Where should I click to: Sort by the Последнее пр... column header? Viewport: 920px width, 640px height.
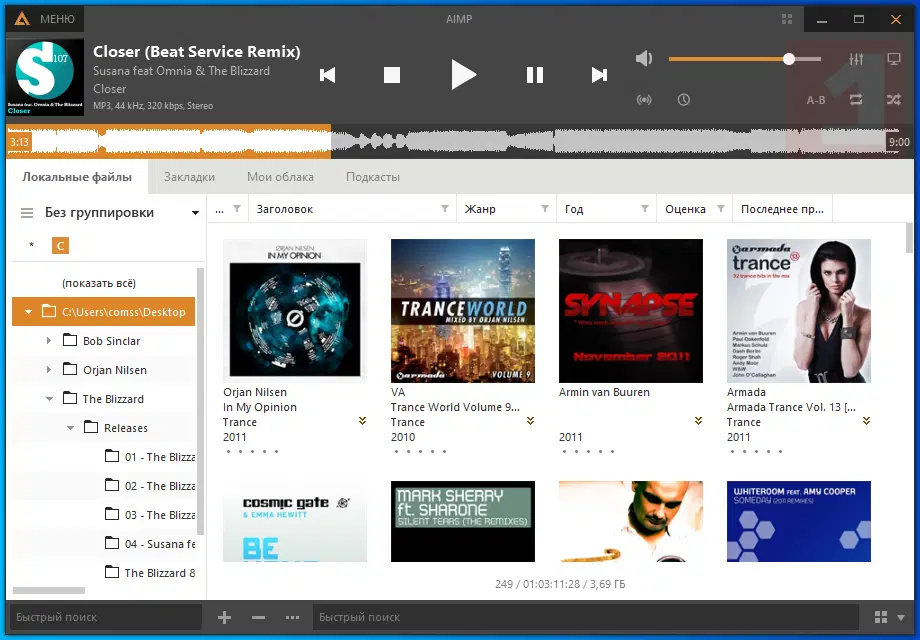pyautogui.click(x=782, y=209)
